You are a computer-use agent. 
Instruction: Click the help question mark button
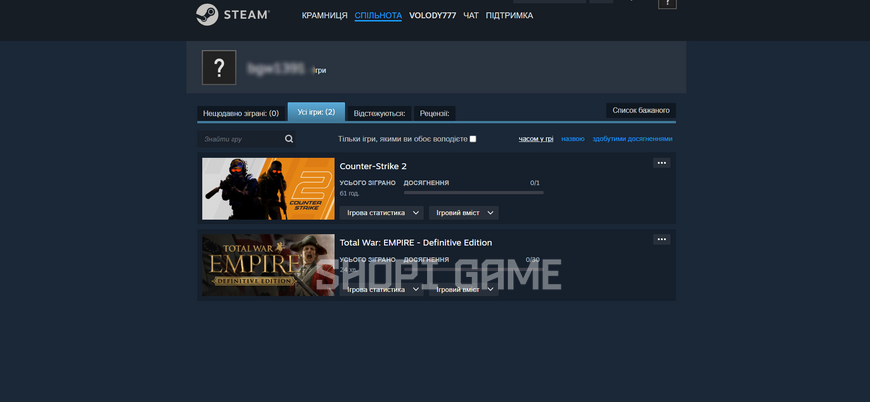coord(667,3)
